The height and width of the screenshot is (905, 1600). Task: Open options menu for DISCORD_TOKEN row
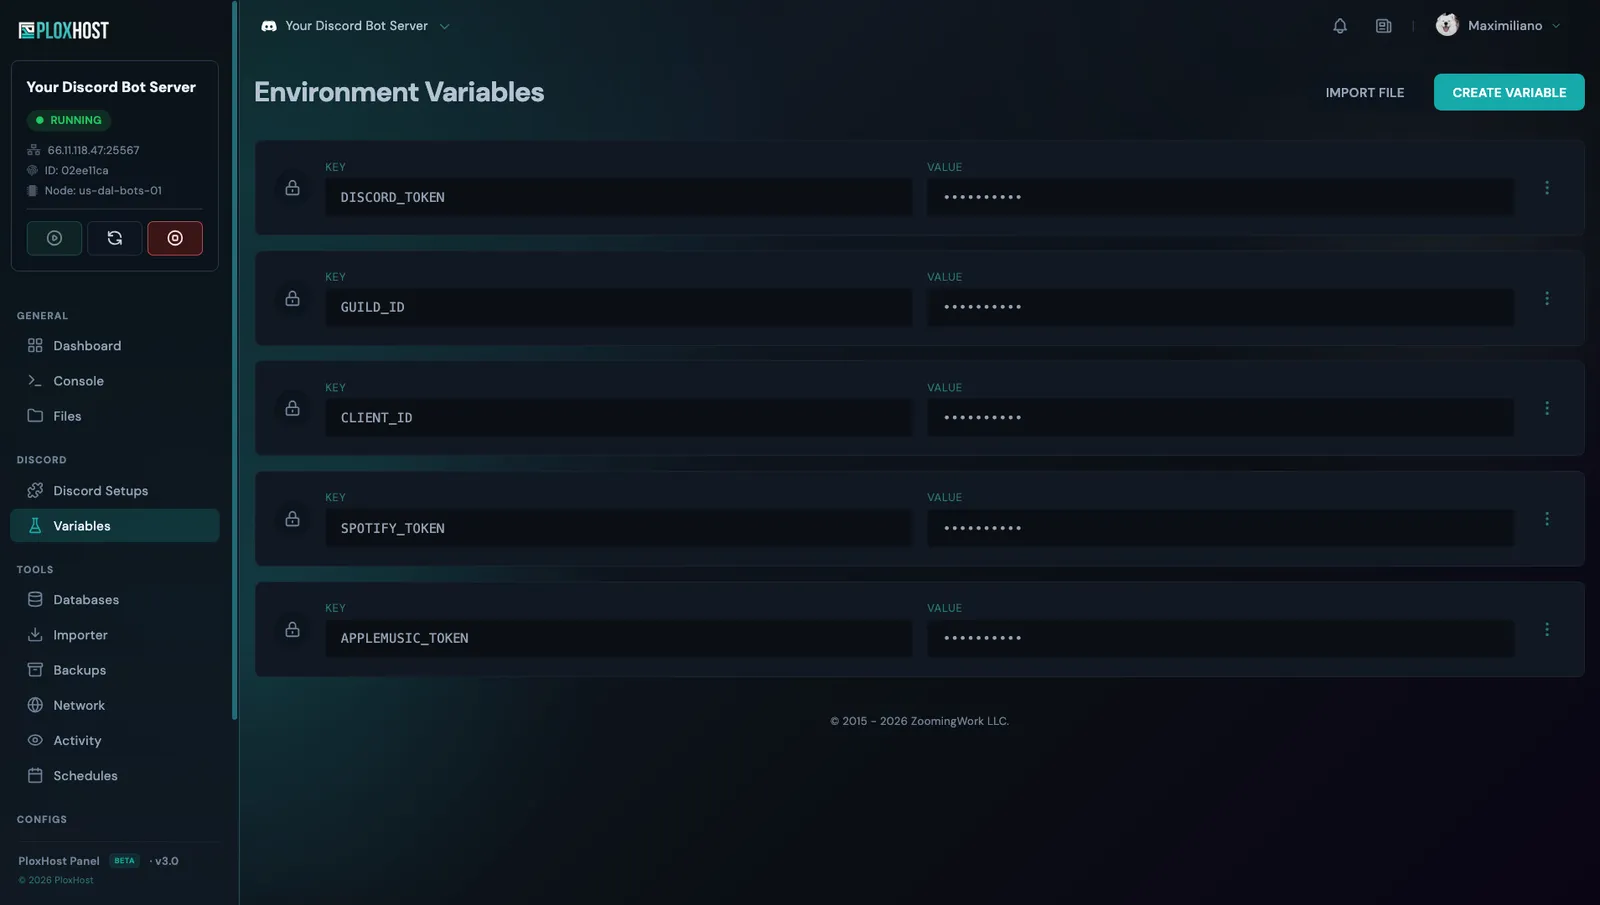[x=1547, y=188]
